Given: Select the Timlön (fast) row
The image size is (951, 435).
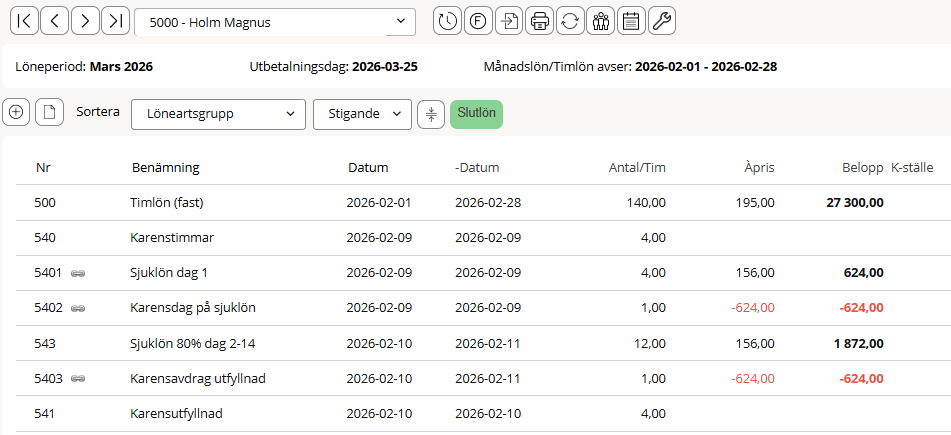Looking at the screenshot, I should click(x=167, y=203).
